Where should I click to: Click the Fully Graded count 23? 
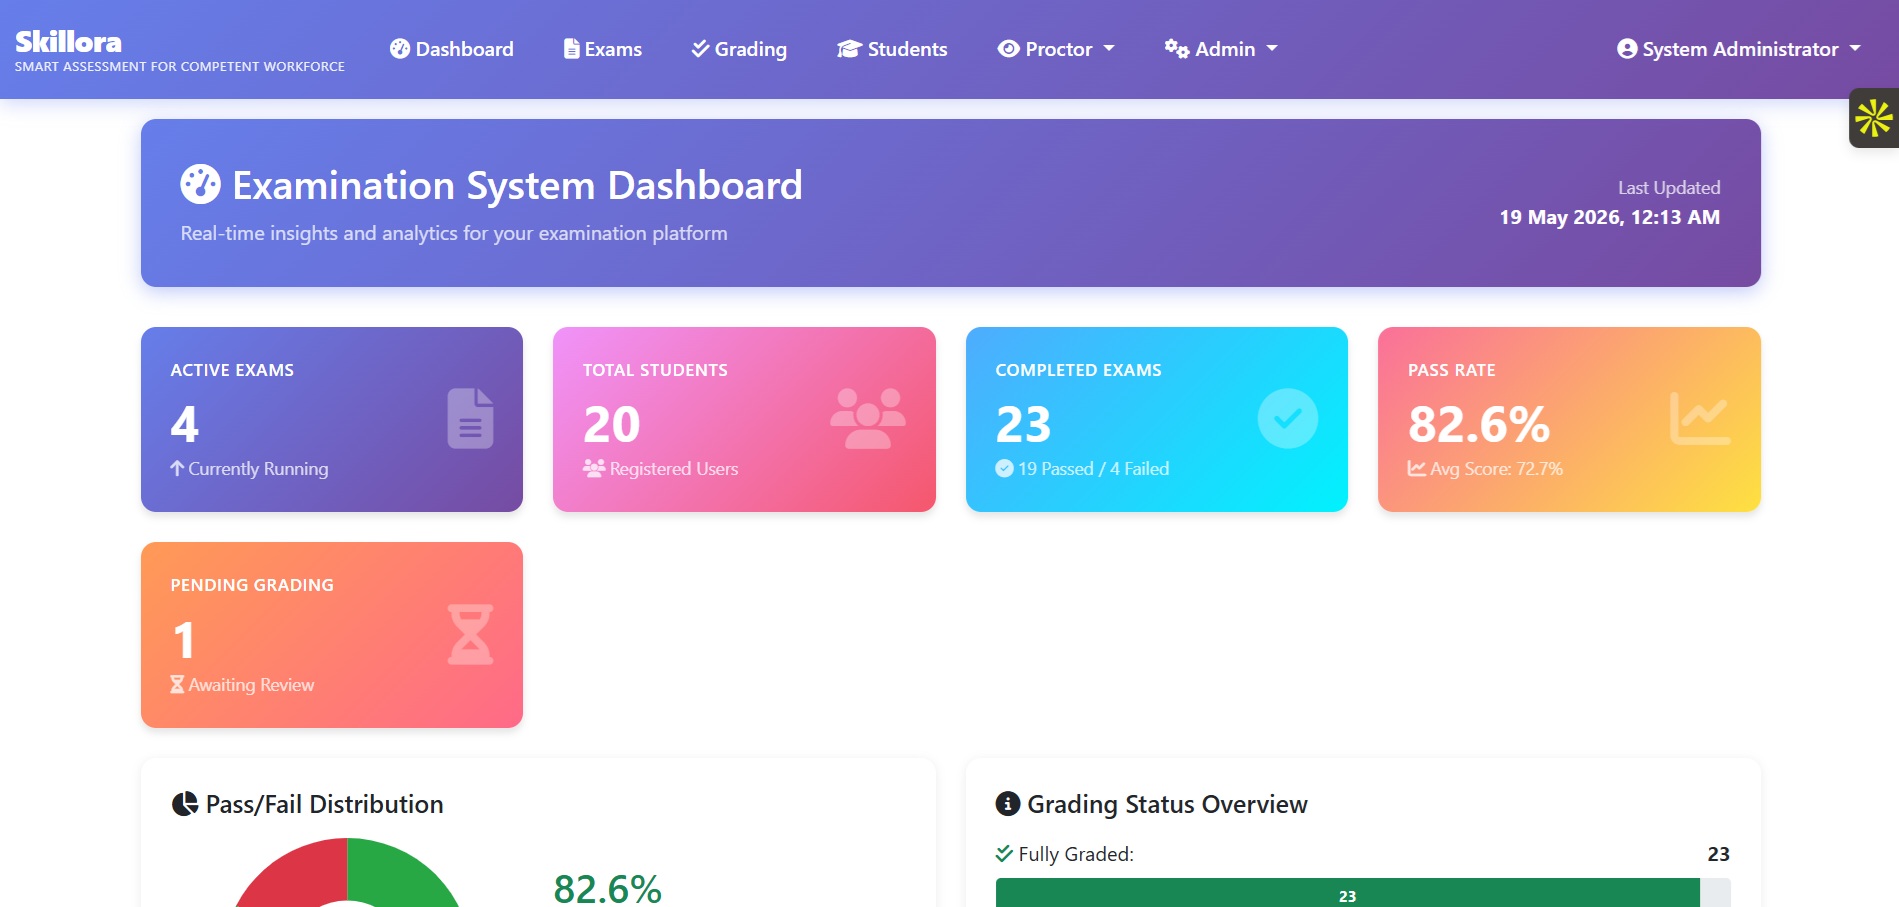pyautogui.click(x=1718, y=854)
